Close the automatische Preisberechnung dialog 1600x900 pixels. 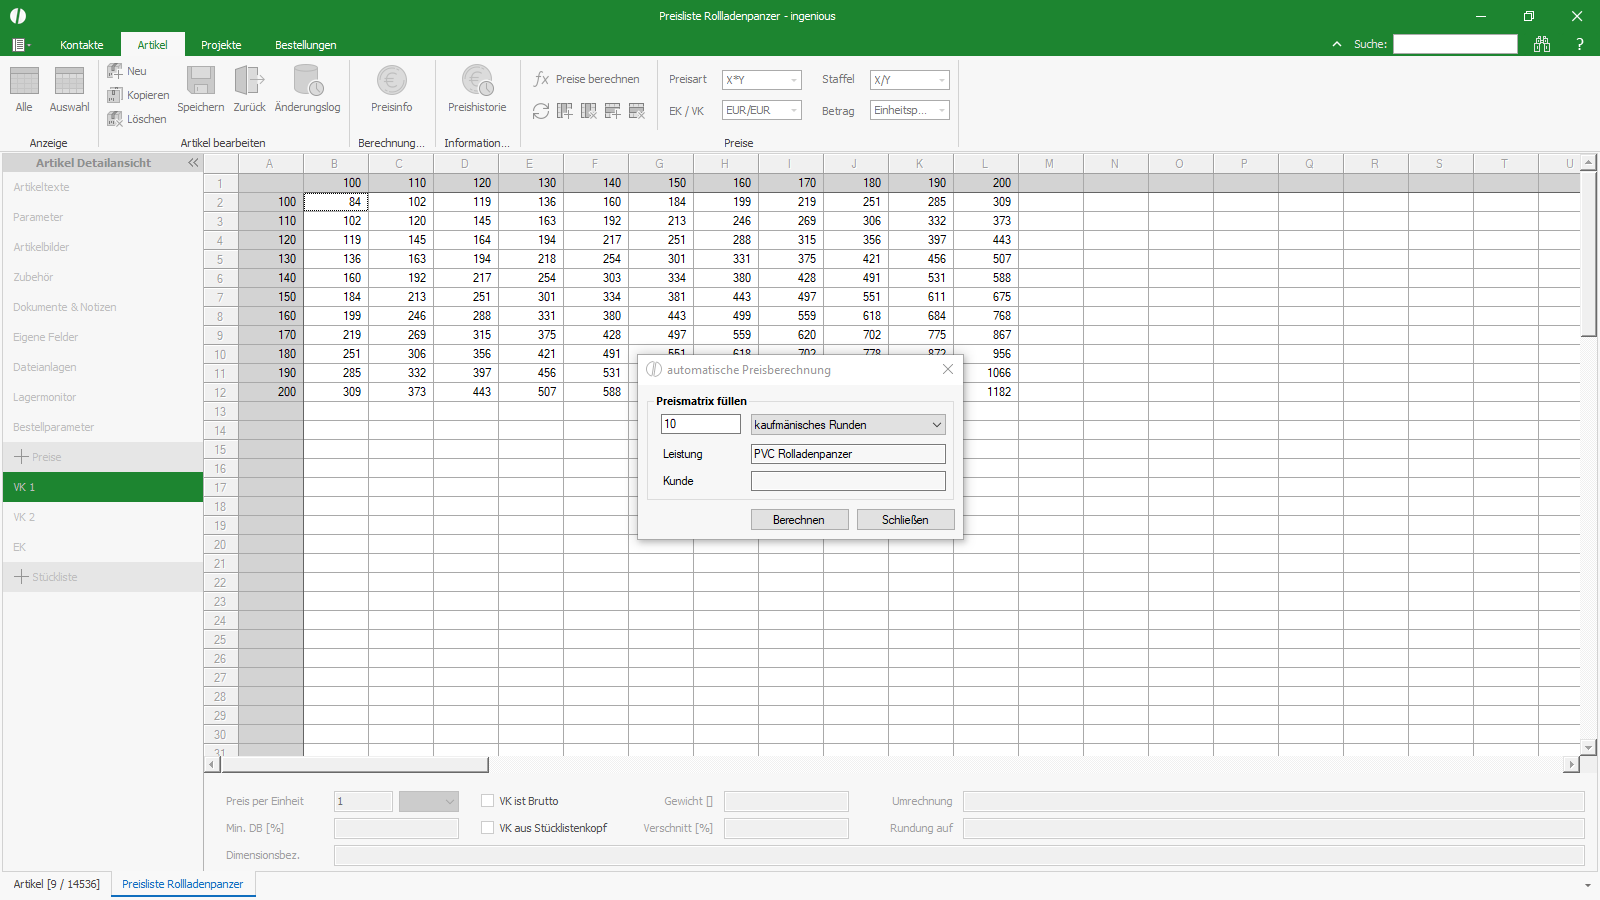[948, 369]
